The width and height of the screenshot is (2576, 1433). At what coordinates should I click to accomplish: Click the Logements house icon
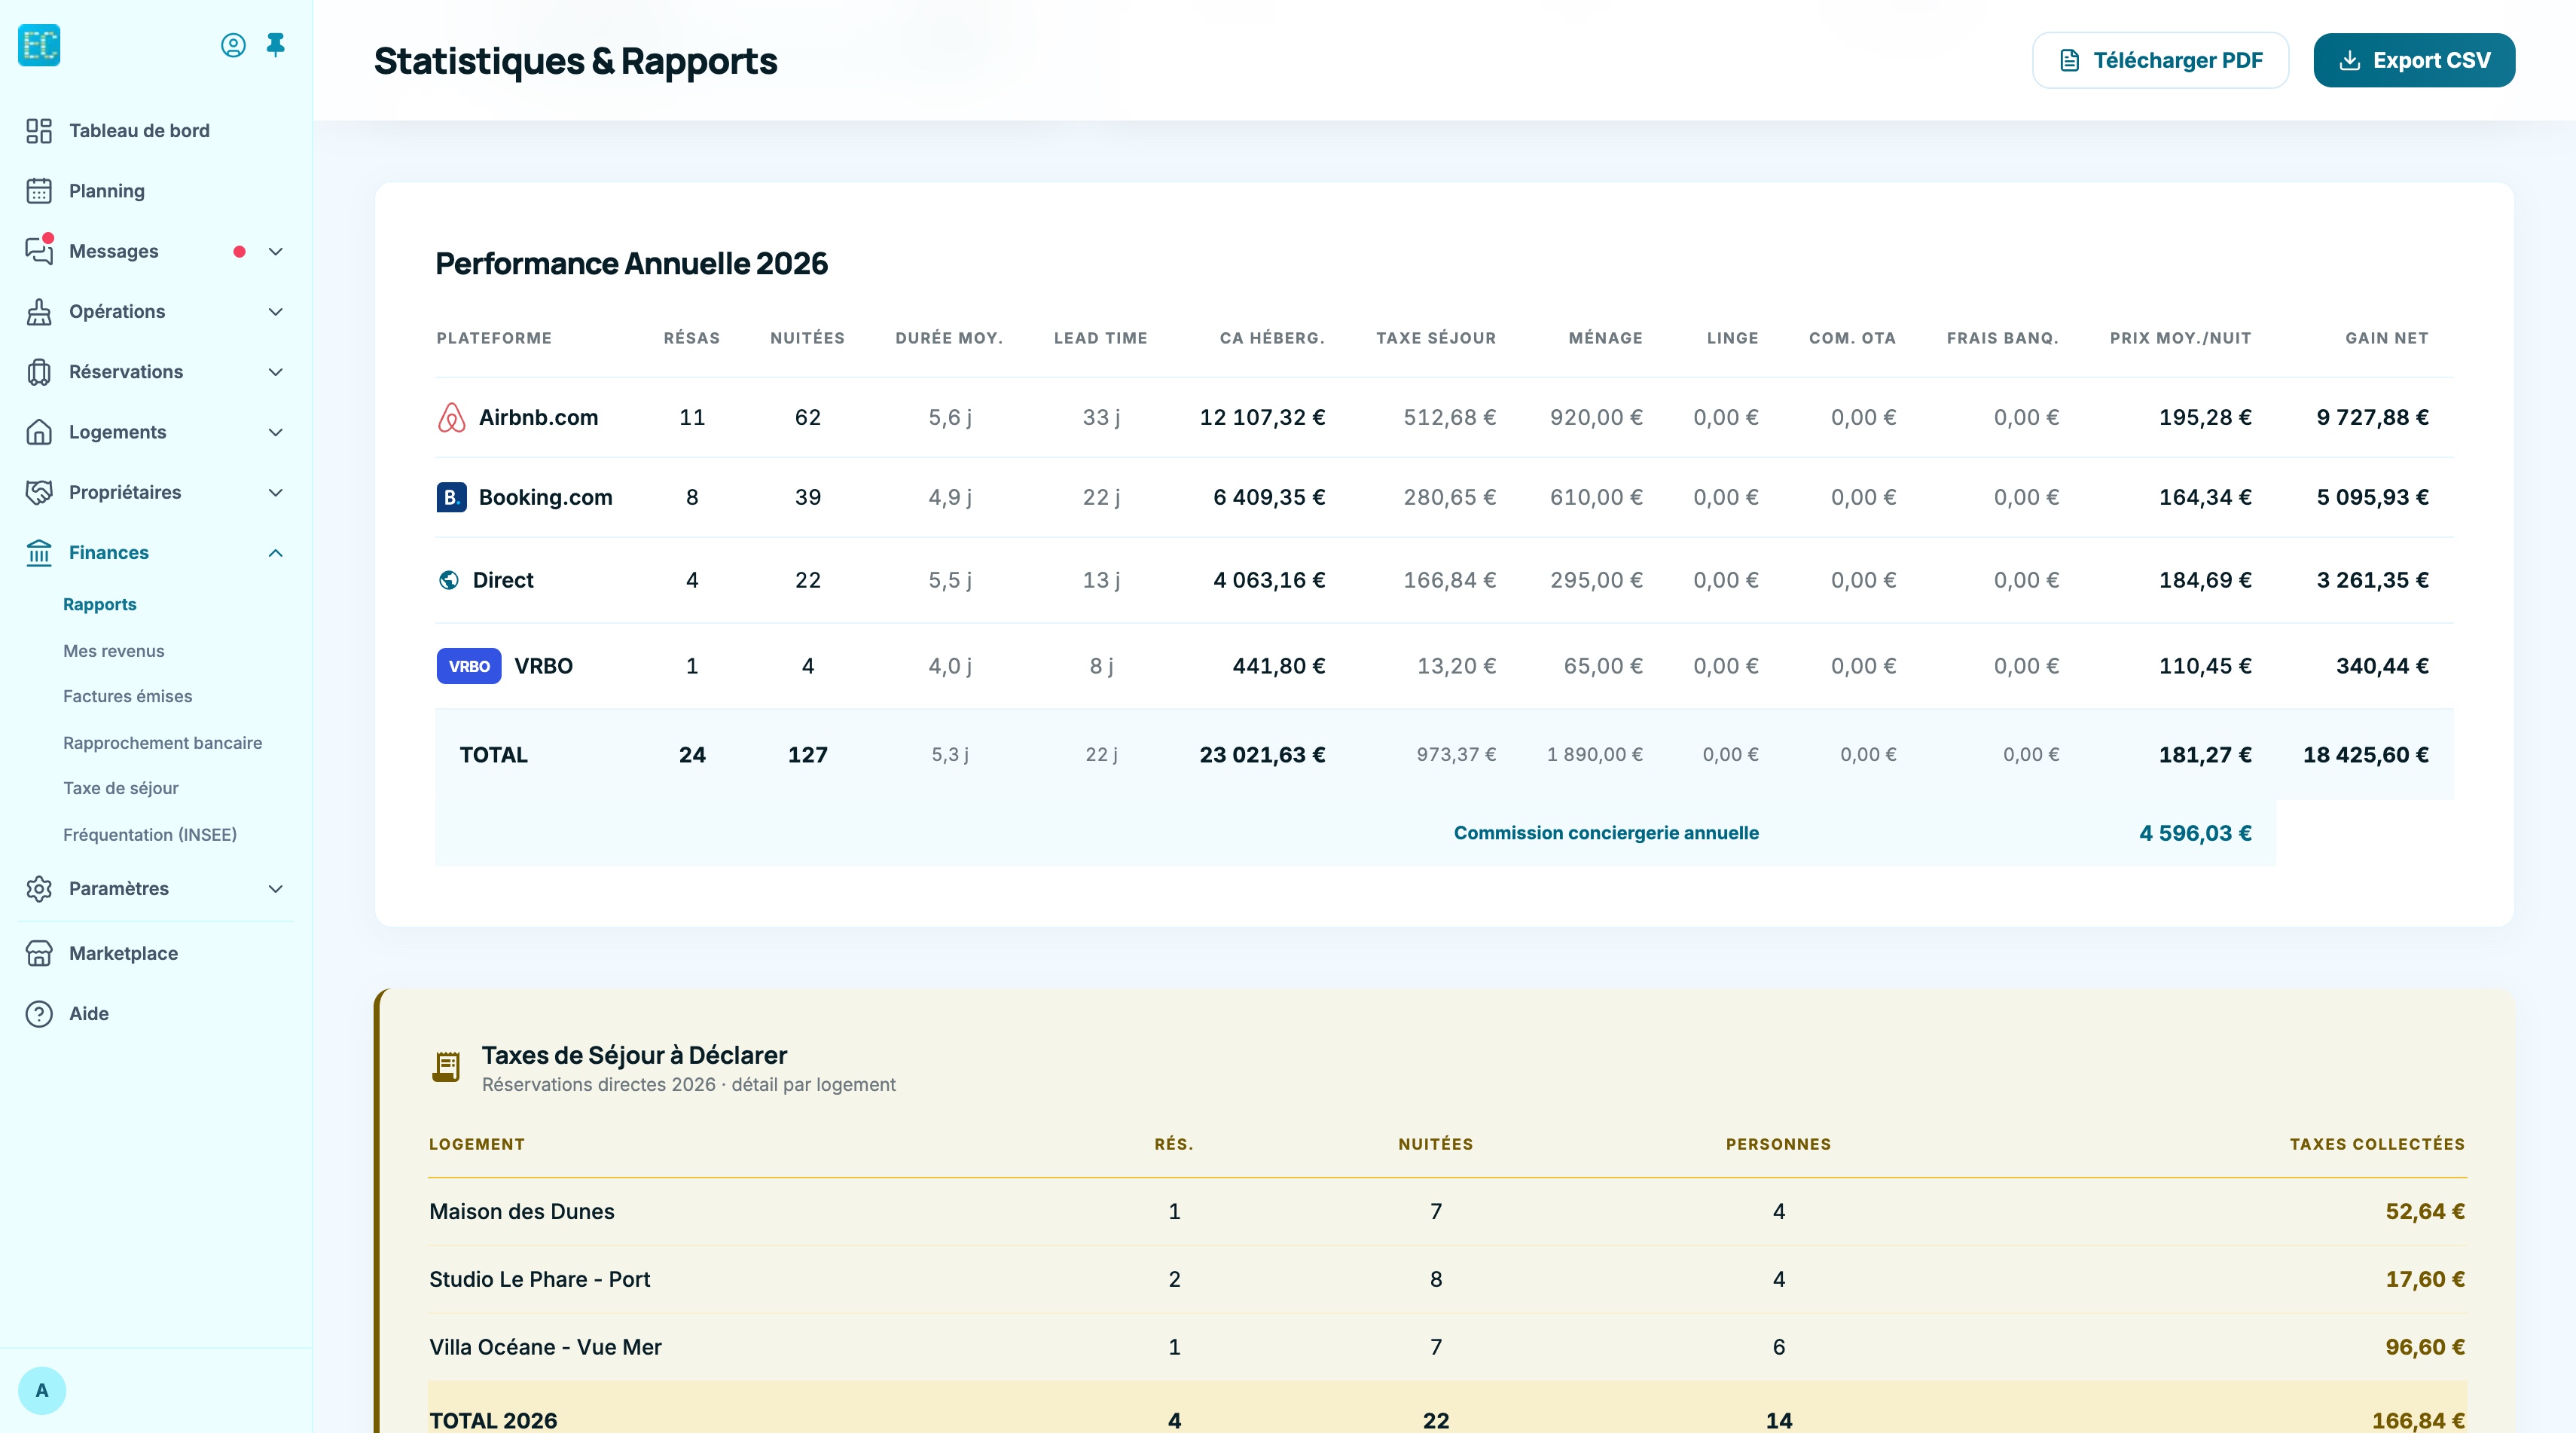click(39, 432)
